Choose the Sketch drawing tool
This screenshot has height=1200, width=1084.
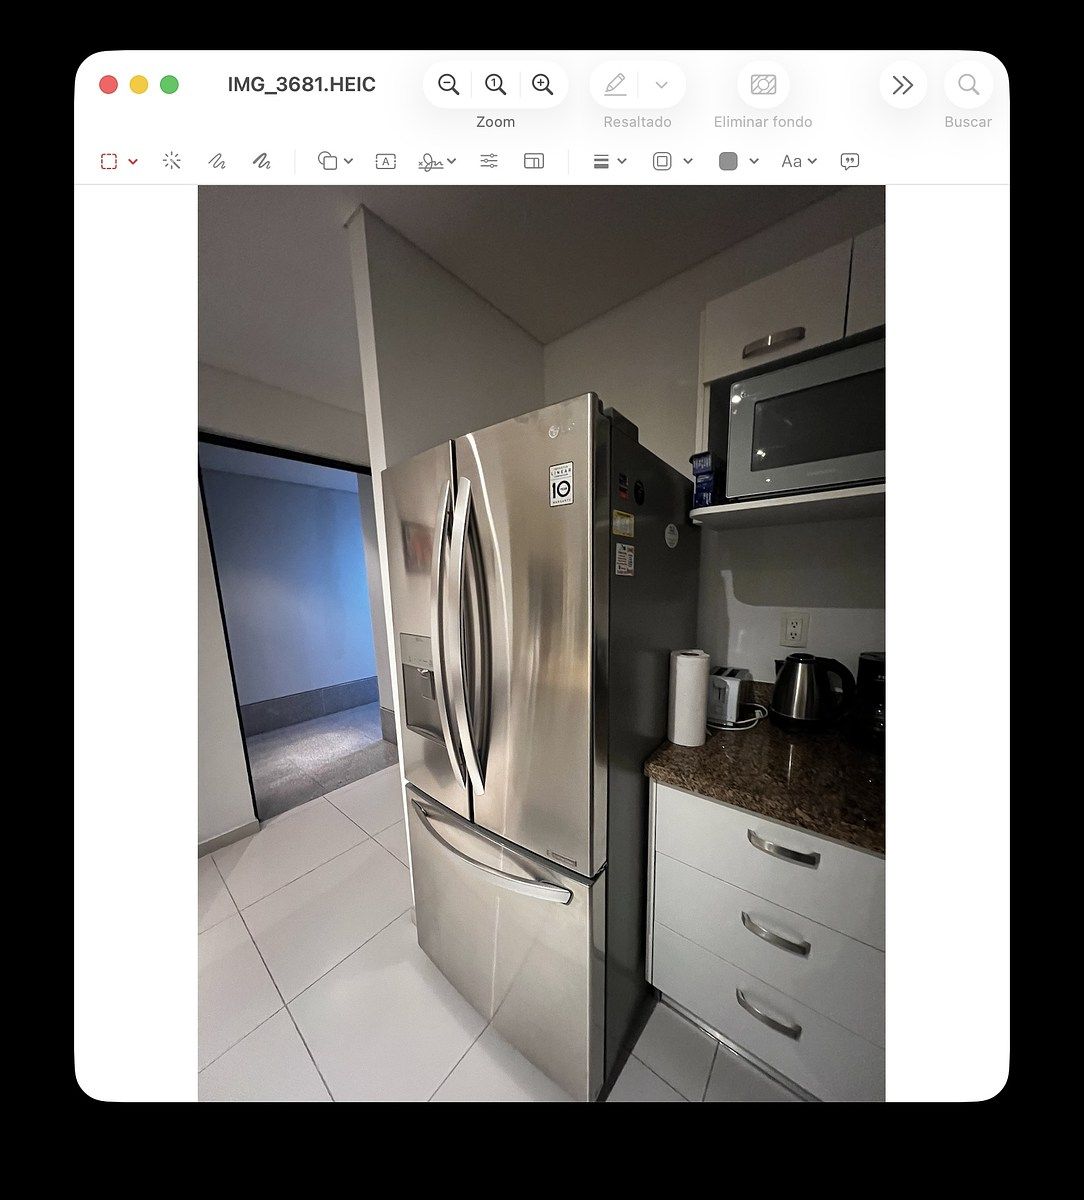[216, 161]
